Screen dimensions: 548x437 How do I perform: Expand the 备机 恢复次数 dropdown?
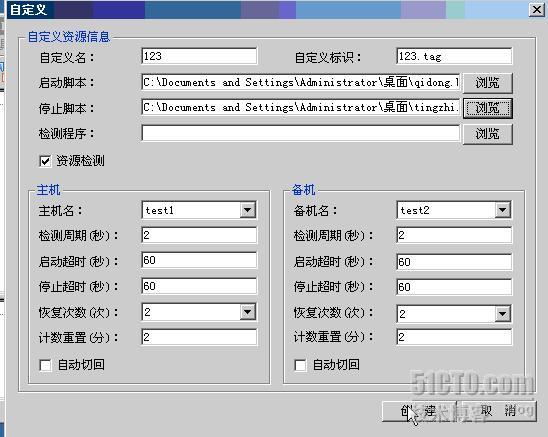click(502, 314)
